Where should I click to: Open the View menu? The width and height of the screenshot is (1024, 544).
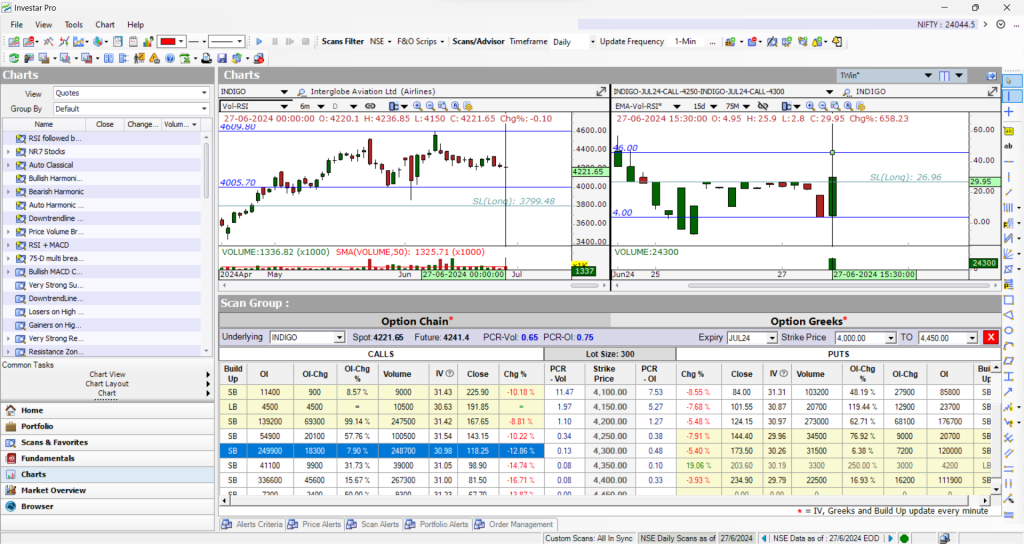[44, 25]
